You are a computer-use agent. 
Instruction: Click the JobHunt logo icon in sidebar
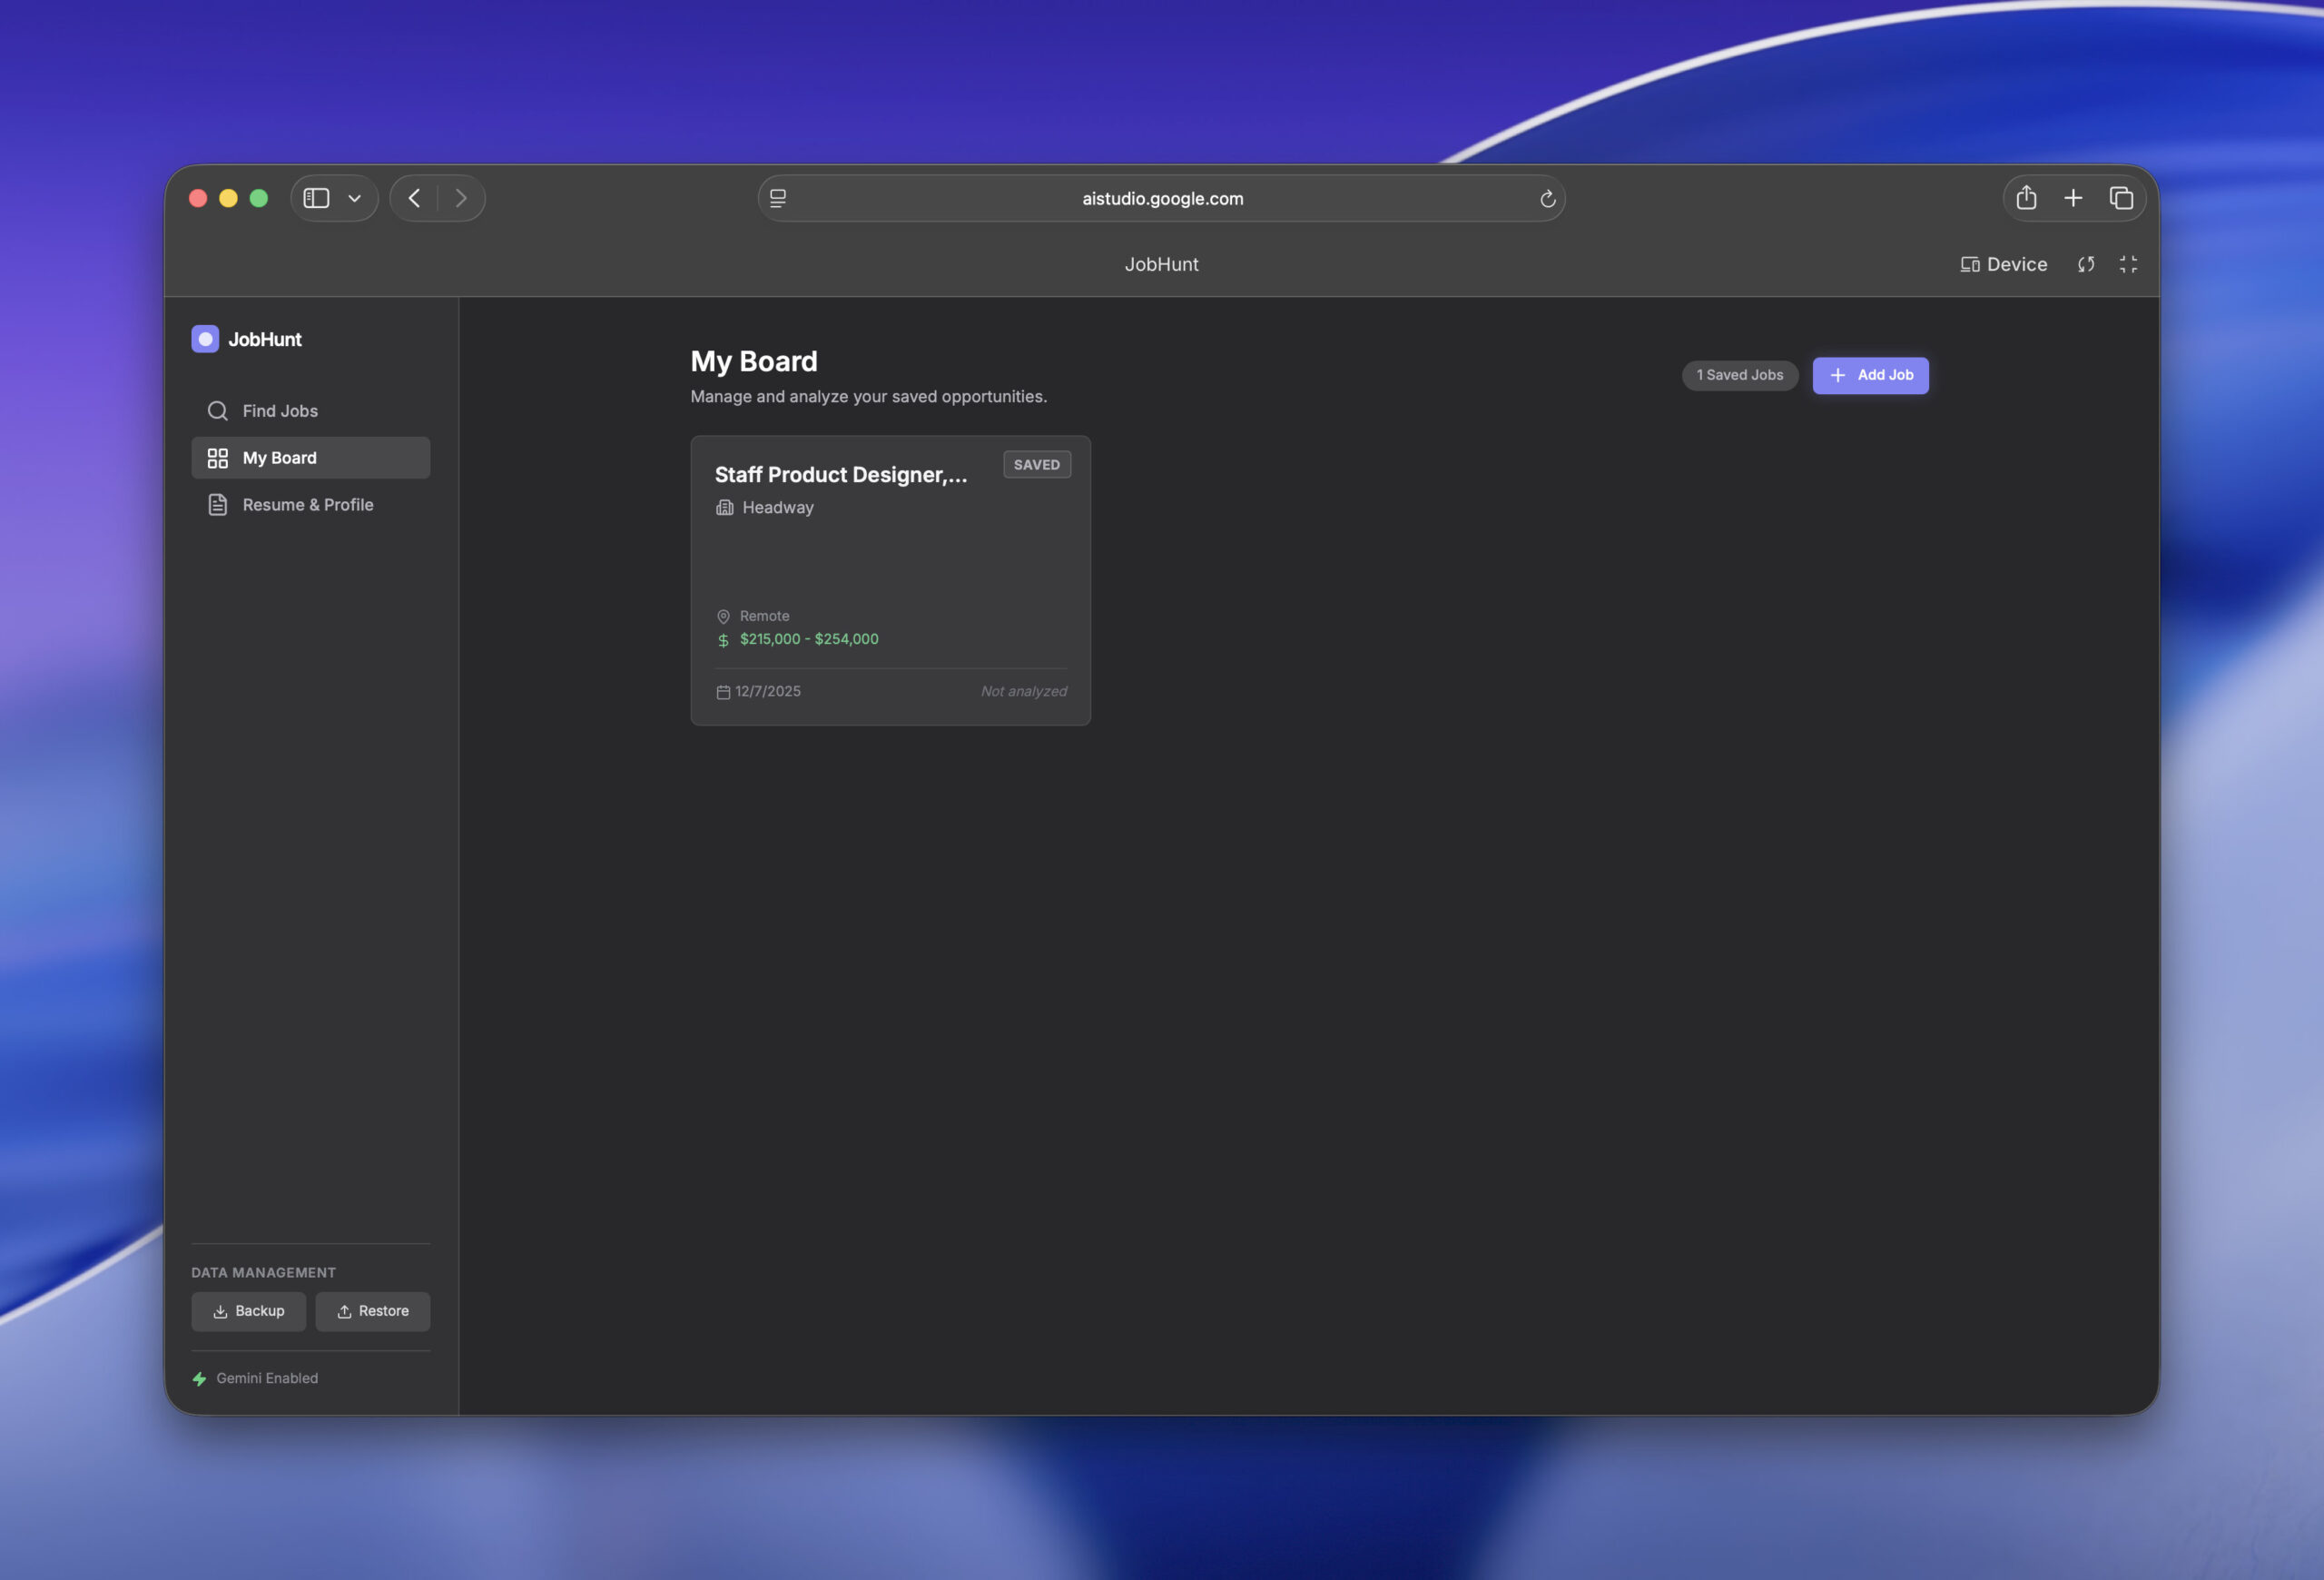click(x=205, y=339)
